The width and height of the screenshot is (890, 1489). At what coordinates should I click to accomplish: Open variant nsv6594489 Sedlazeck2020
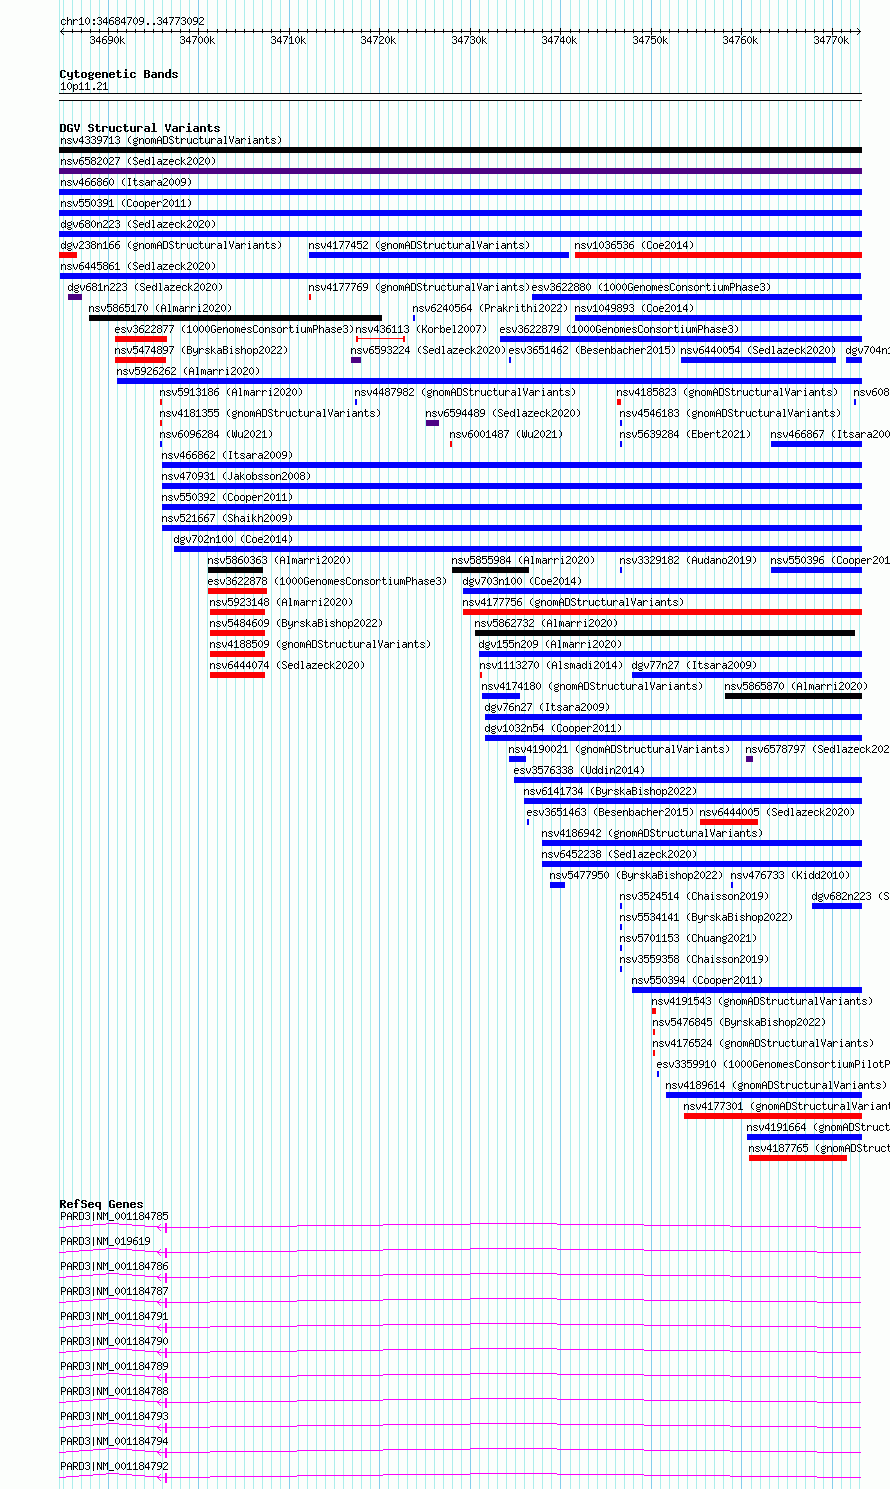(503, 413)
